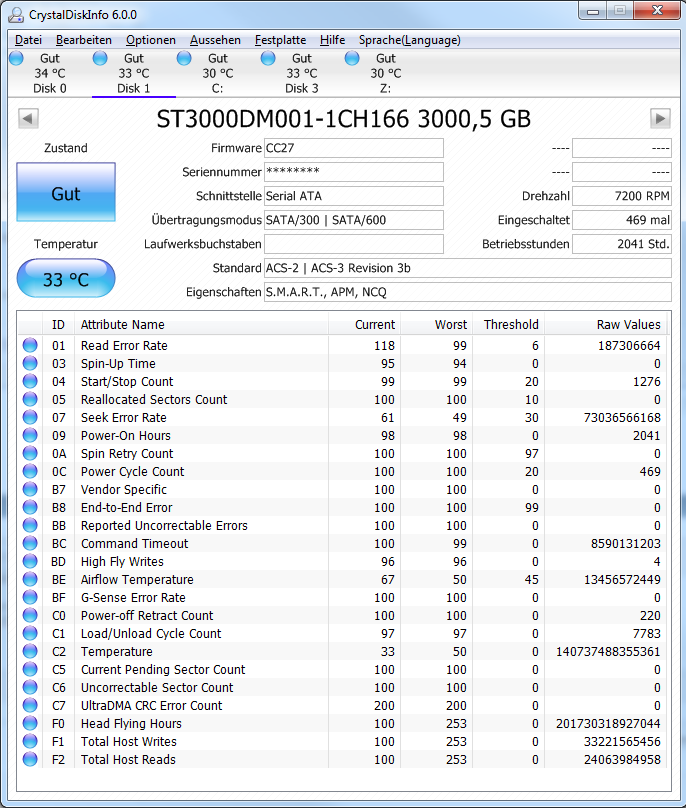686x808 pixels.
Task: Click status orb for High Fly Writes
Action: tap(30, 561)
